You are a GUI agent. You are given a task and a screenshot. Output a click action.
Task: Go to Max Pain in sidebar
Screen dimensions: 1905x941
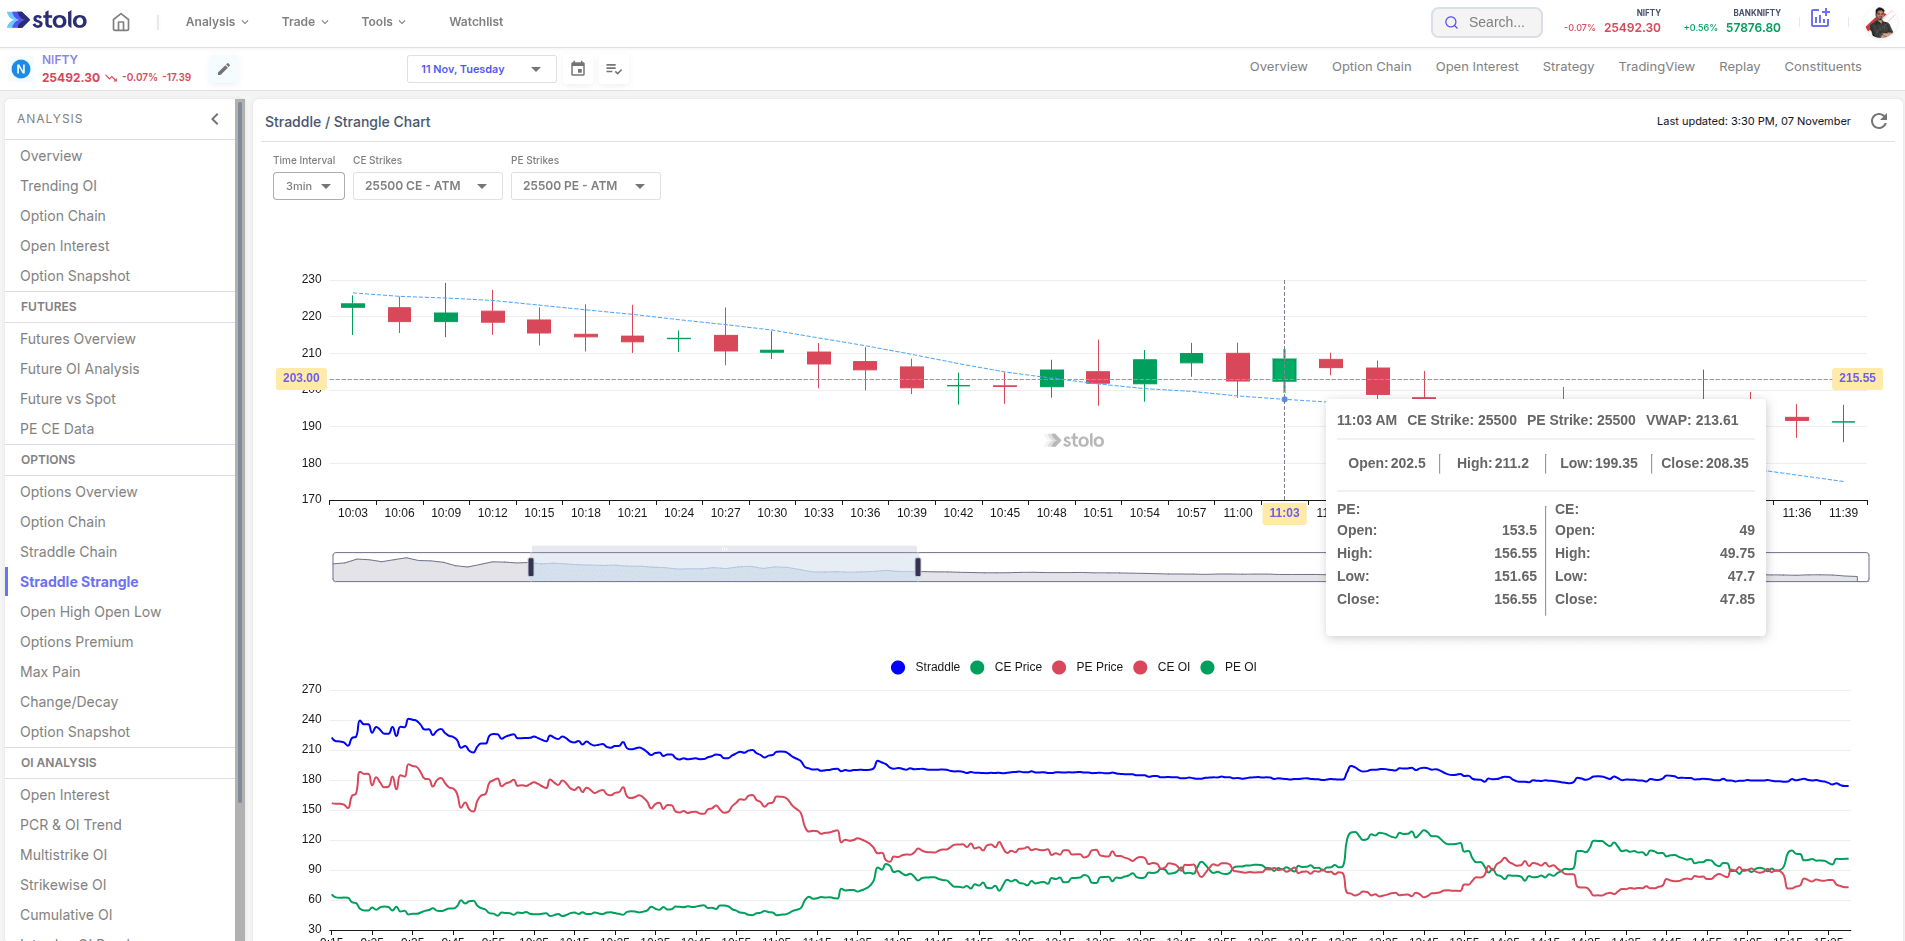[50, 672]
